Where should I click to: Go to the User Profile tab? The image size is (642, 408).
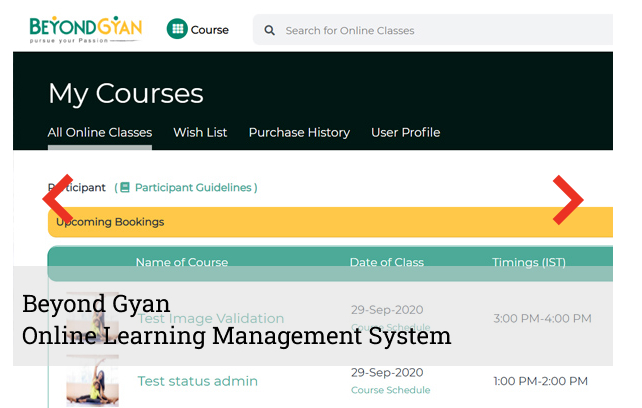click(x=405, y=132)
